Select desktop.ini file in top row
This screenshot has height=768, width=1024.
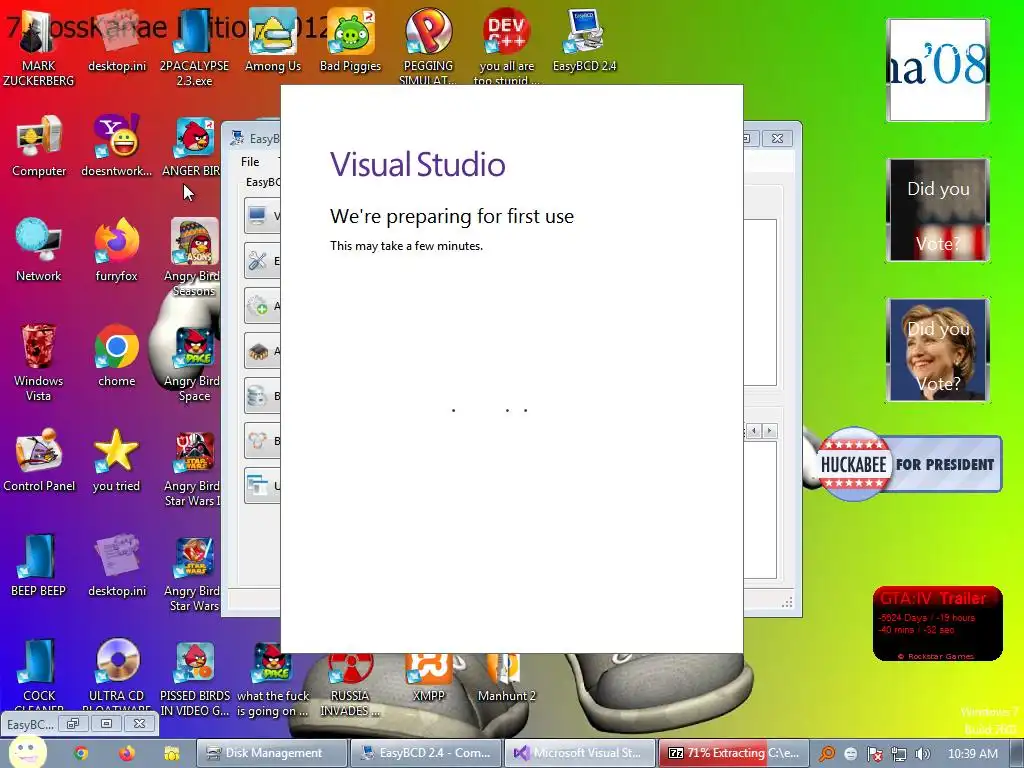(x=116, y=40)
